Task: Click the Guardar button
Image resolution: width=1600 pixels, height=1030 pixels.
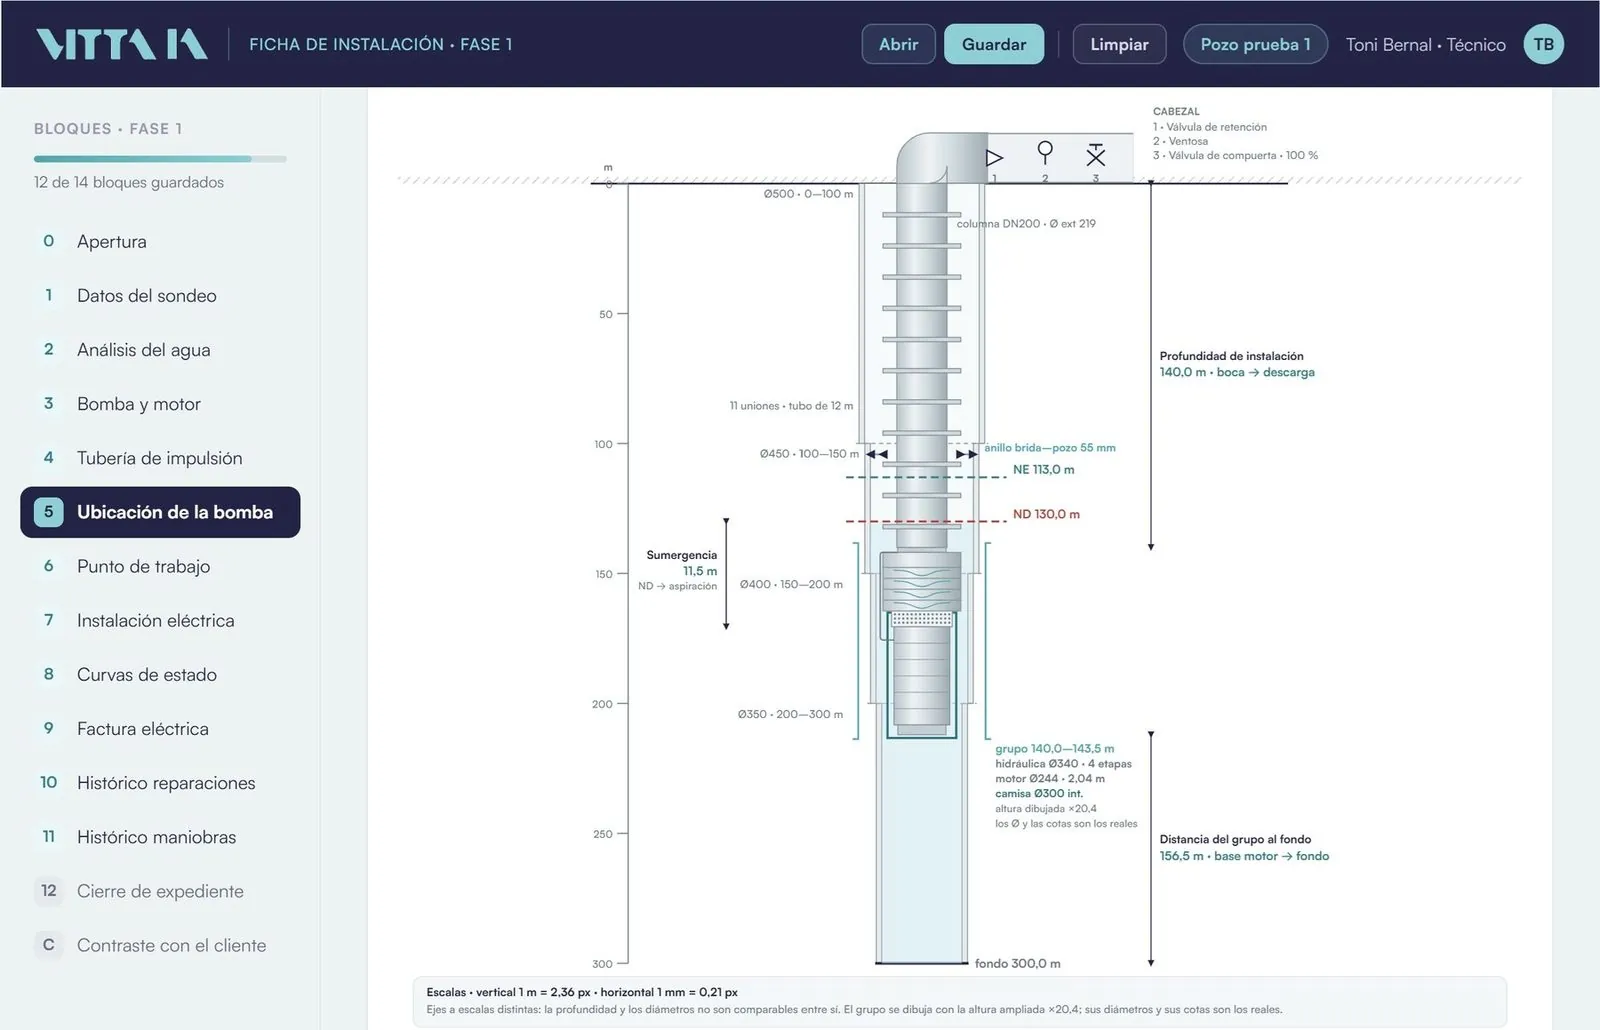Action: [994, 44]
